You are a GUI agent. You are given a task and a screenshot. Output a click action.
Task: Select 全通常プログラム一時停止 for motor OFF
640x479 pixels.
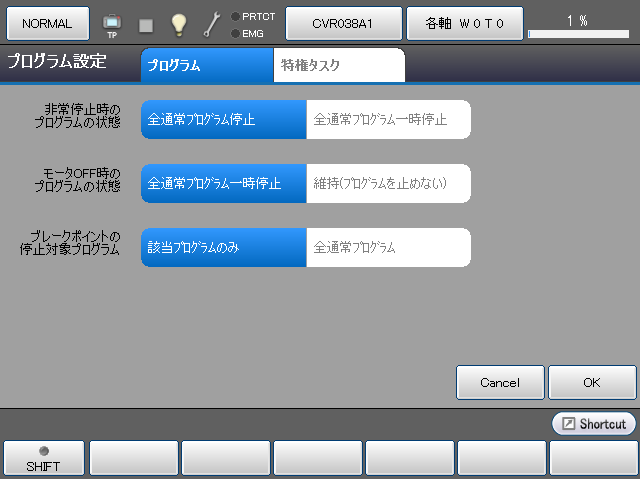(223, 183)
